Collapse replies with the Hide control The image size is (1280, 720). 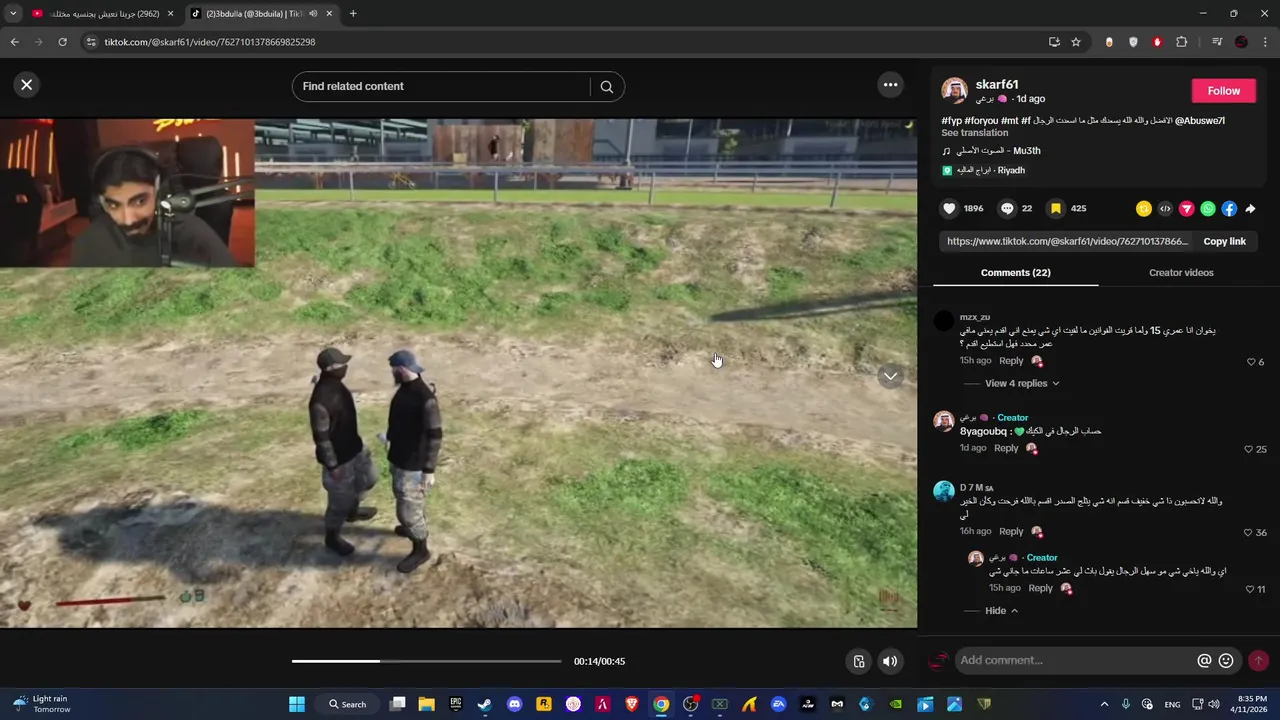[x=1001, y=611]
